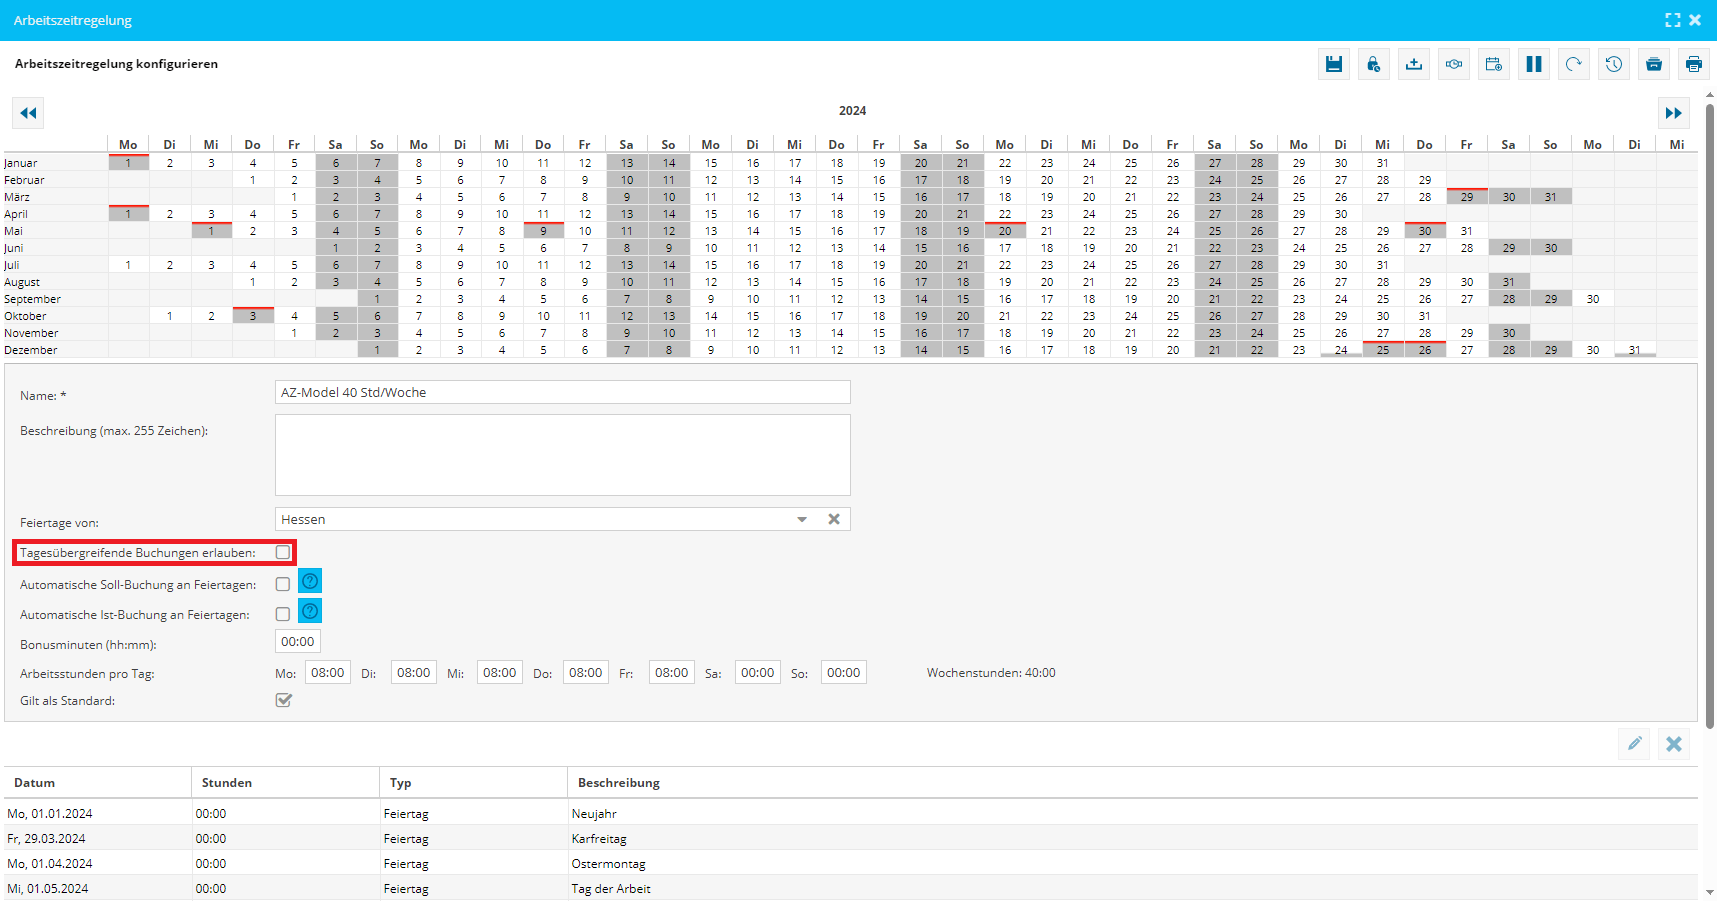Go to previous year with double-left arrow
This screenshot has width=1717, height=901.
coord(28,113)
